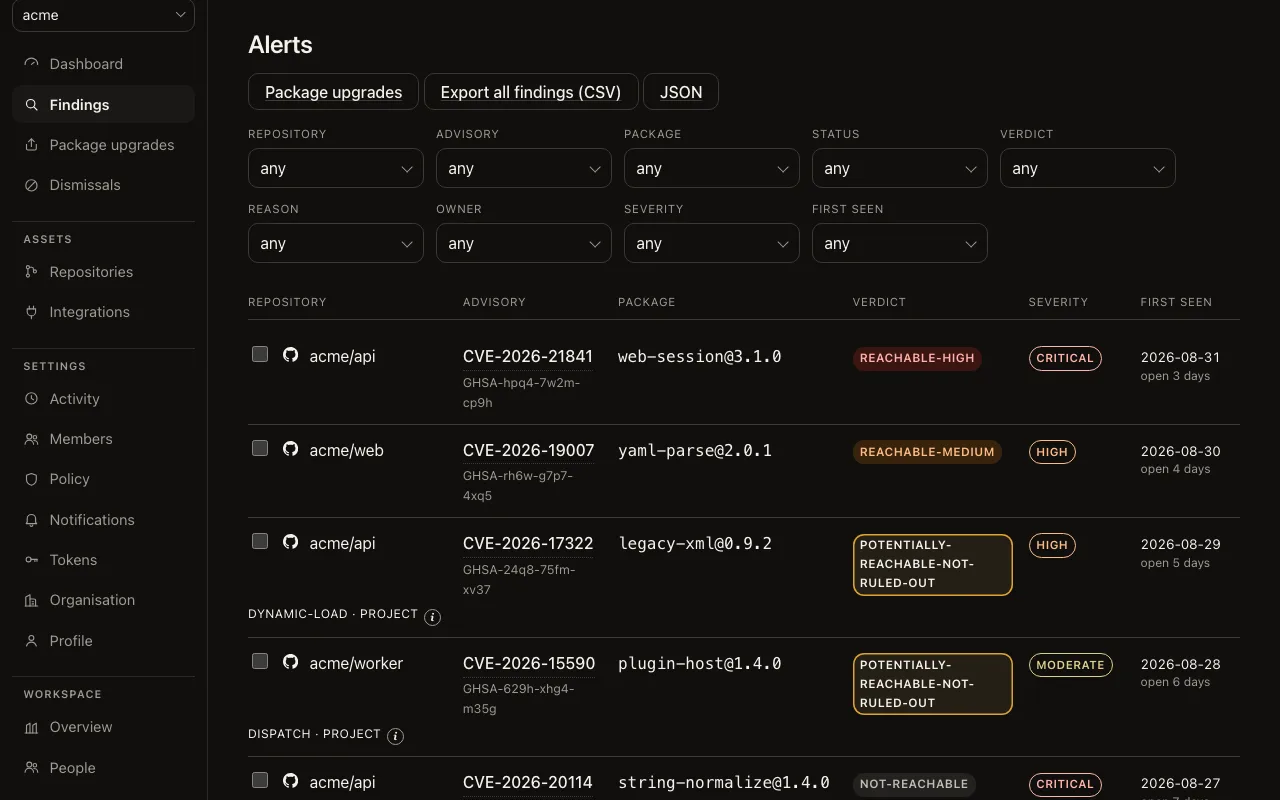
Task: Click the Integrations plug icon
Action: 31,312
